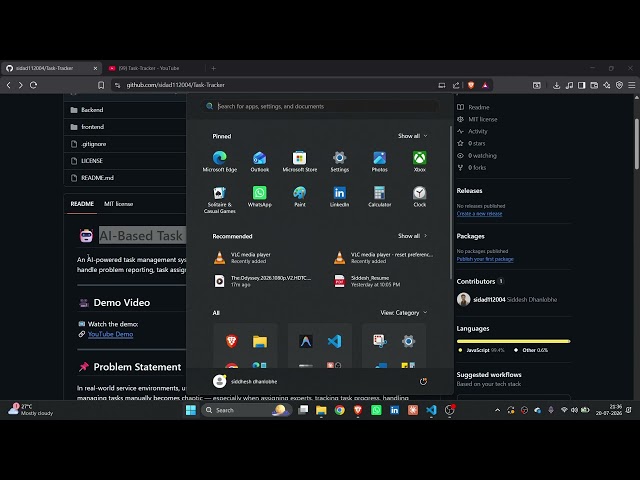Open the taskbar clock and date

pyautogui.click(x=609, y=410)
